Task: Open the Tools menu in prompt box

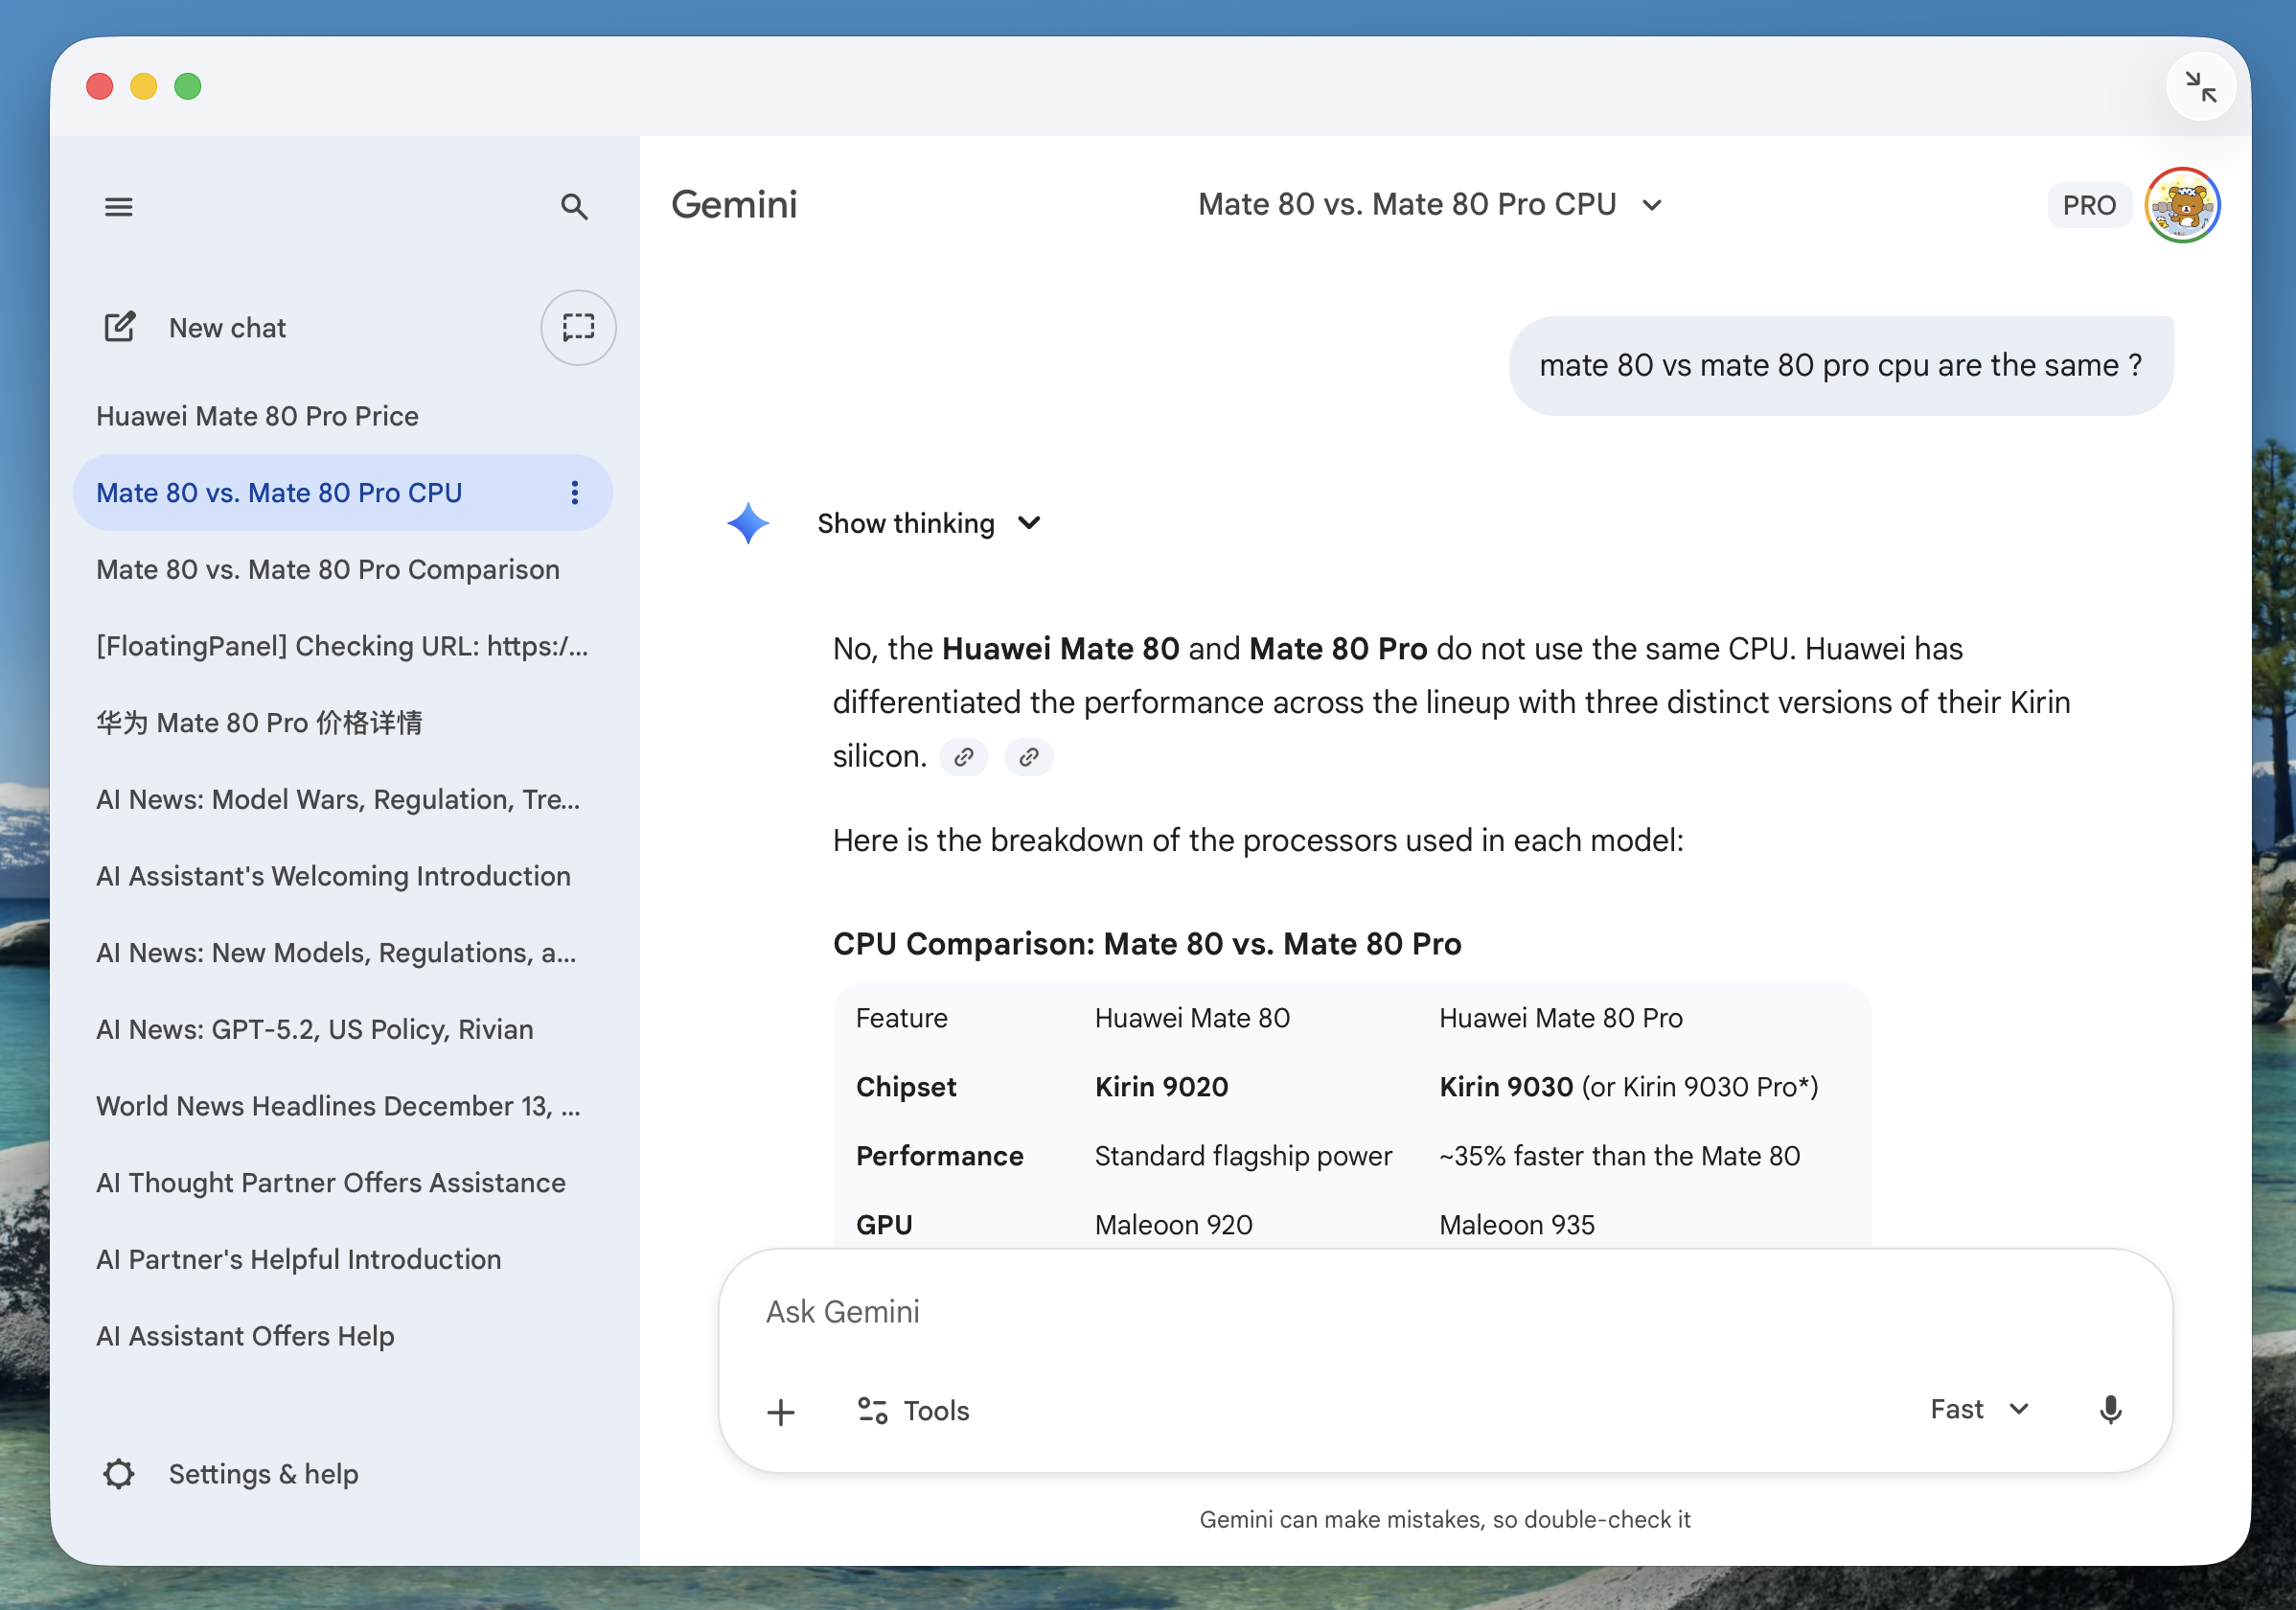Action: pyautogui.click(x=913, y=1410)
